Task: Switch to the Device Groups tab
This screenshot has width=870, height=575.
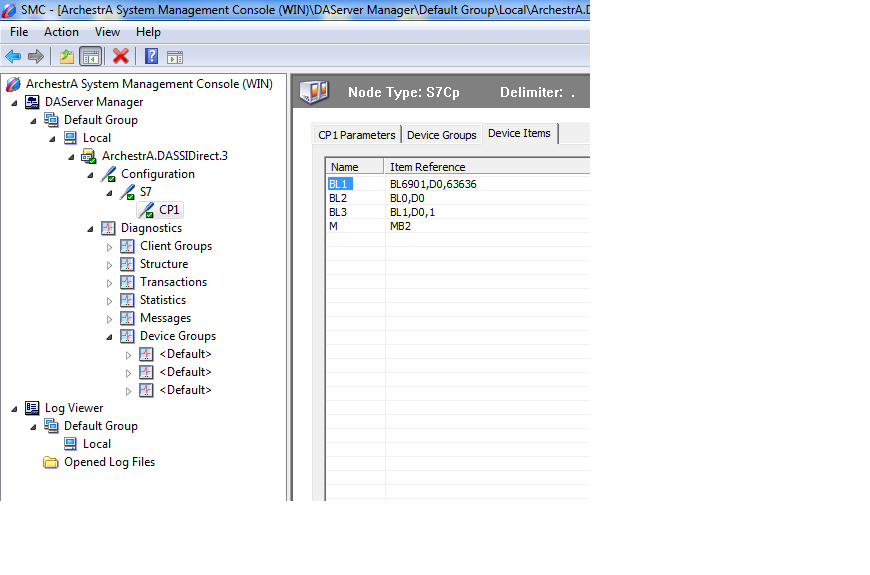Action: coord(441,135)
